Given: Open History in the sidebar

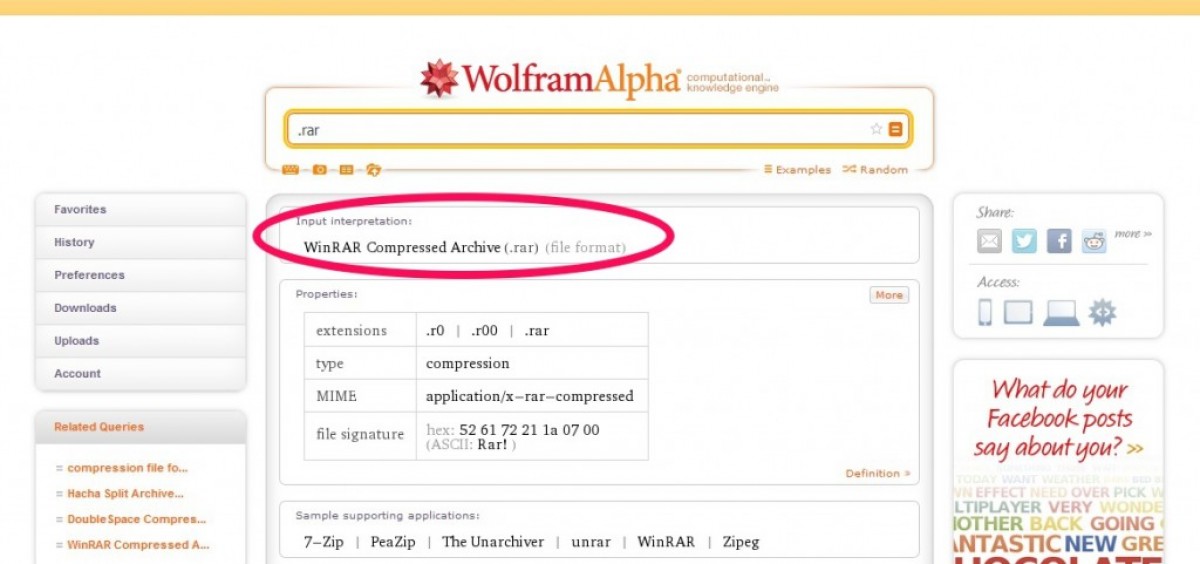Looking at the screenshot, I should tap(140, 242).
